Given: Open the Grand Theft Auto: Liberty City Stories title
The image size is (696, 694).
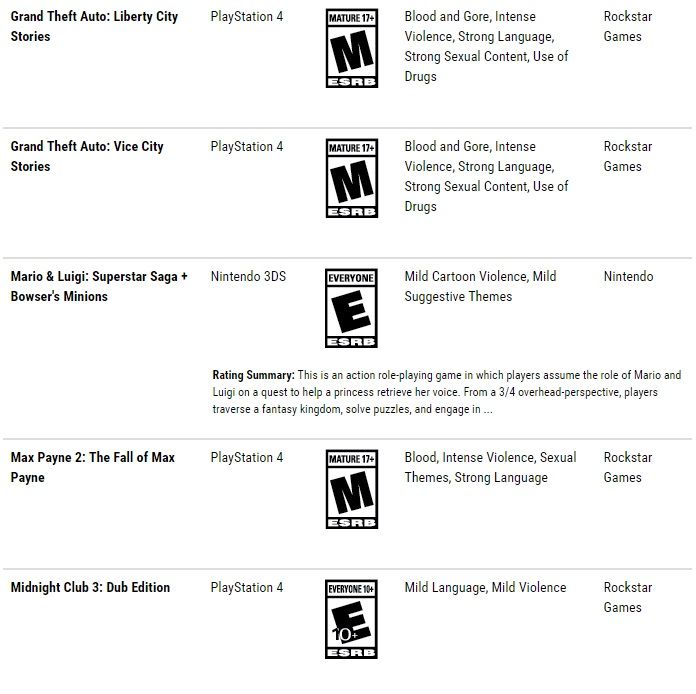Looking at the screenshot, I should tap(94, 27).
